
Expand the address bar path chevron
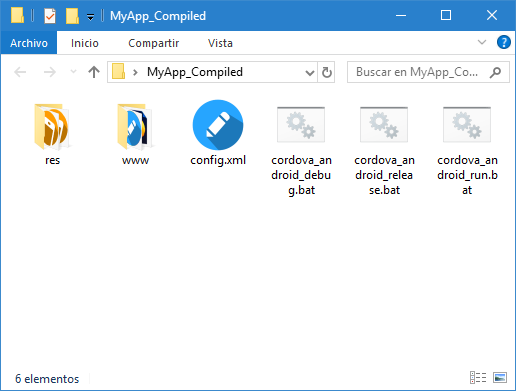point(135,72)
